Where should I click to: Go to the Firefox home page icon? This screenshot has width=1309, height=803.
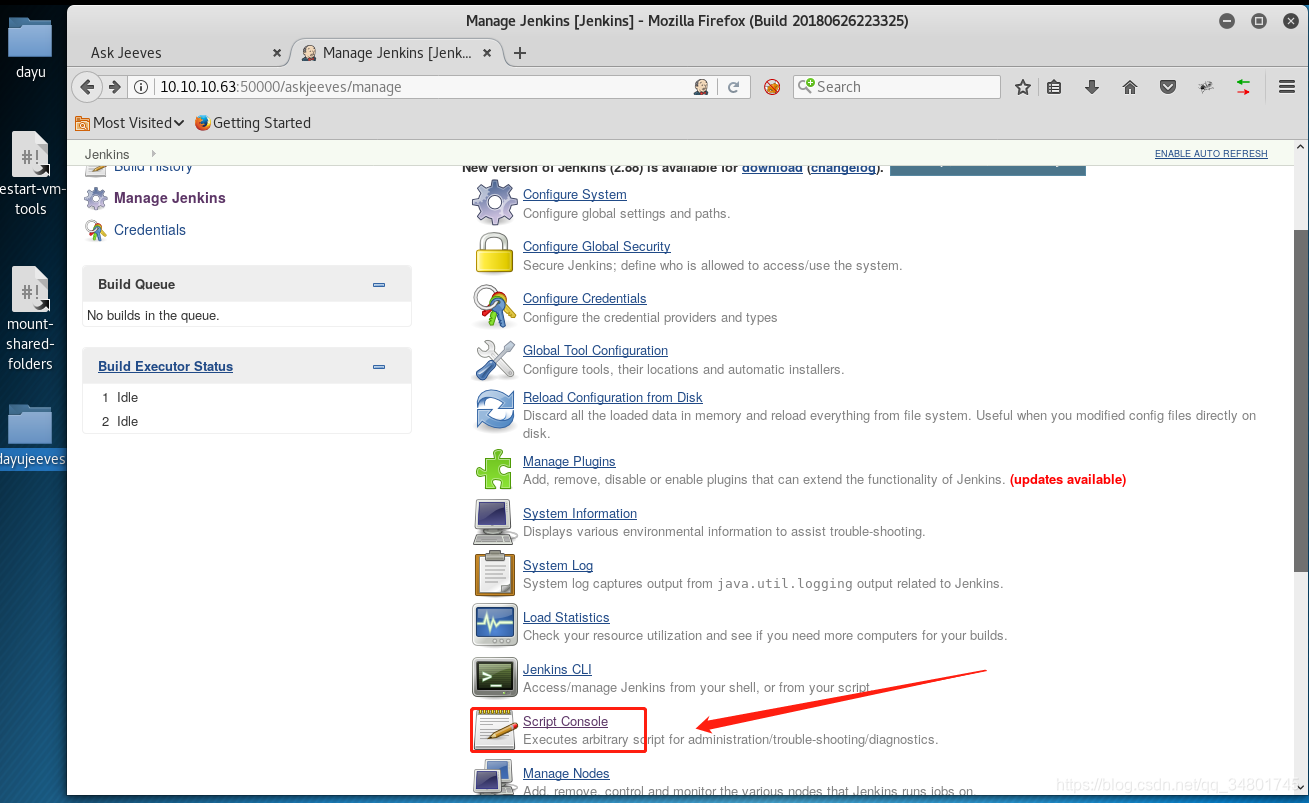[x=1130, y=87]
